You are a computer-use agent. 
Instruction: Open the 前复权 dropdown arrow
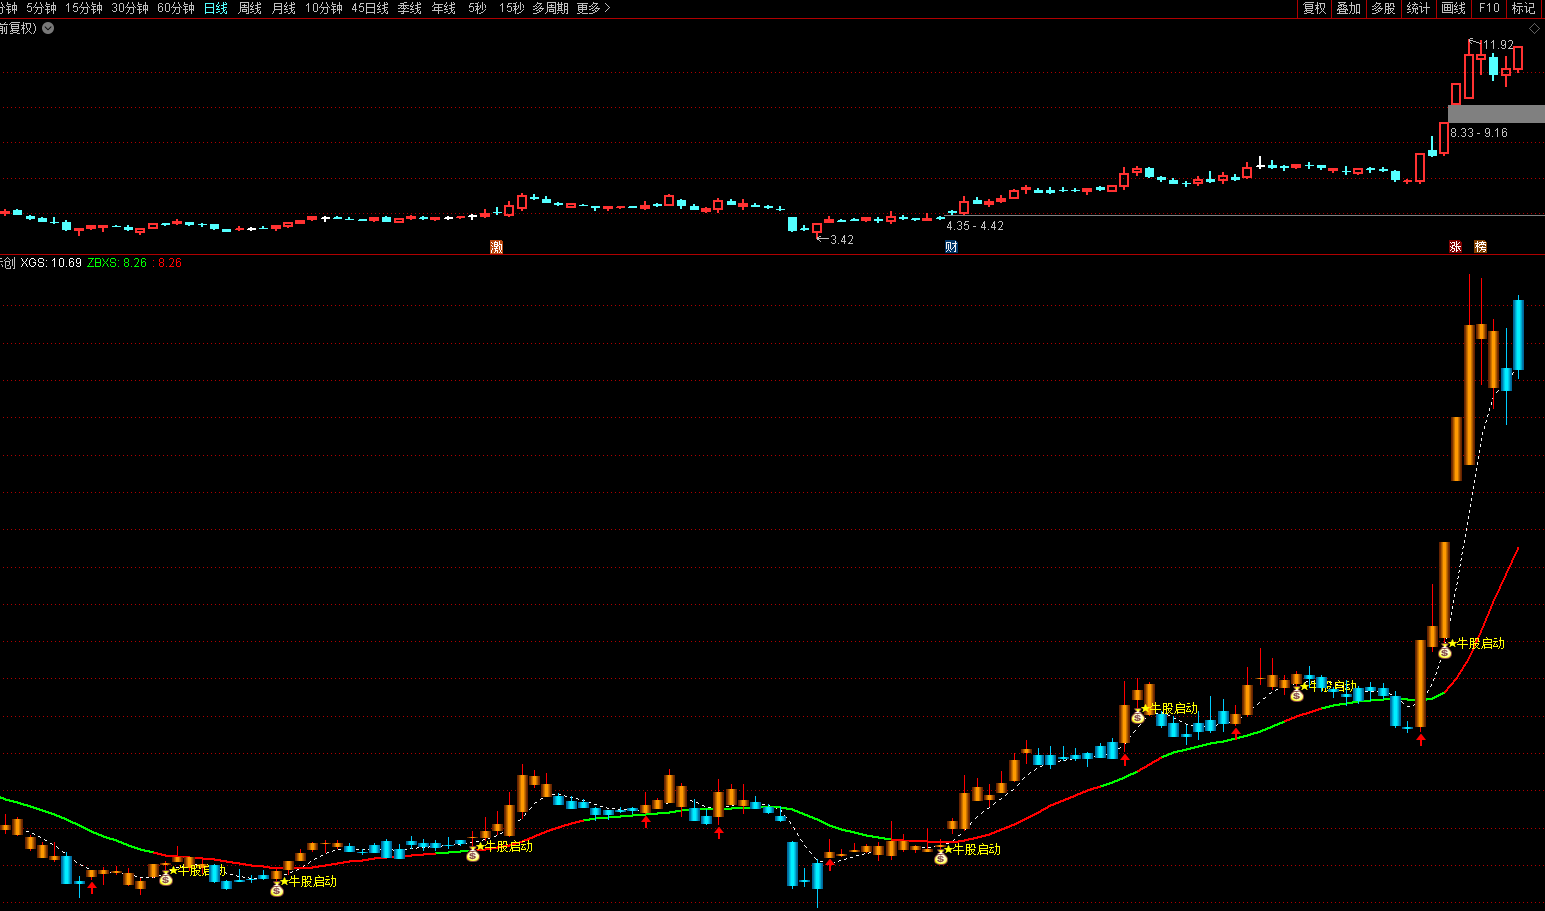click(x=48, y=28)
